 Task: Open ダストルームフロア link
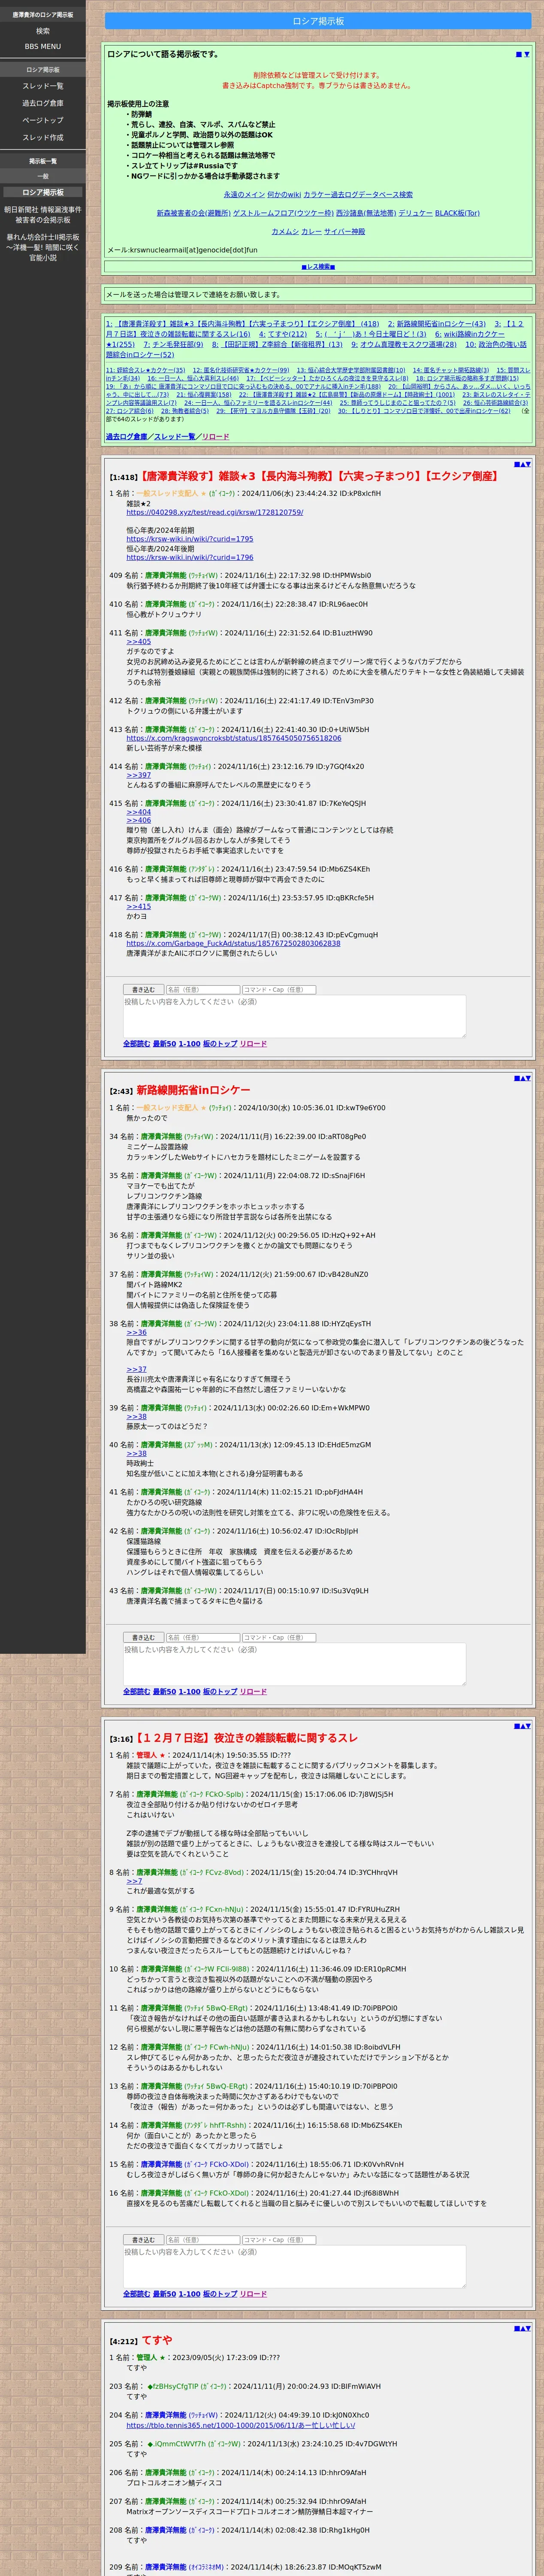click(283, 213)
